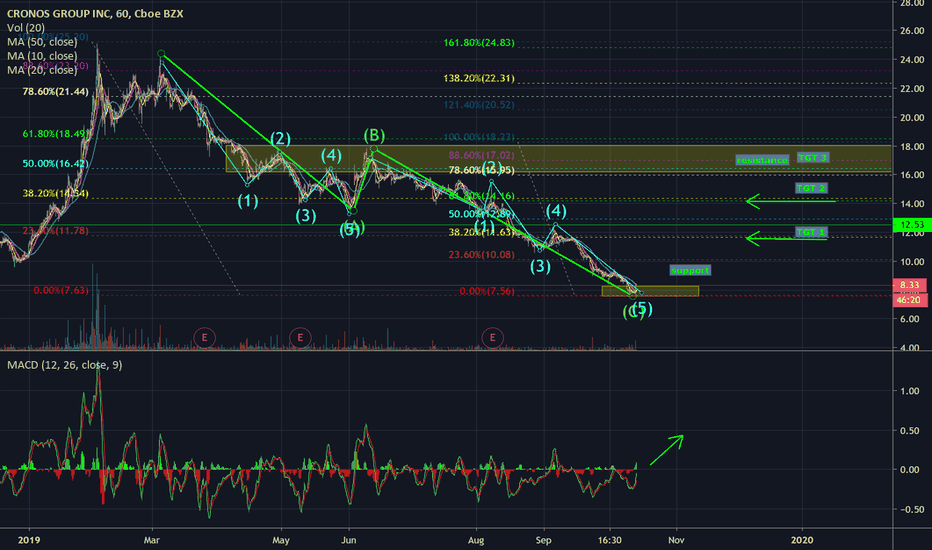Select the 61.80%(18.49) retracement label
This screenshot has height=550, width=932.
tap(55, 134)
